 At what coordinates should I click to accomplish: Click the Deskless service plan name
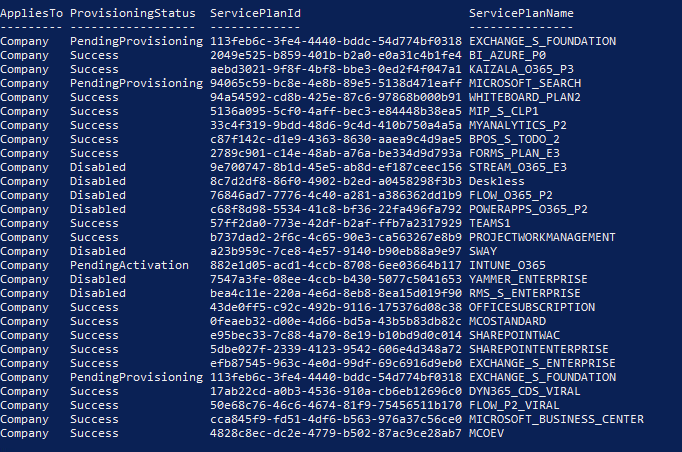point(497,181)
